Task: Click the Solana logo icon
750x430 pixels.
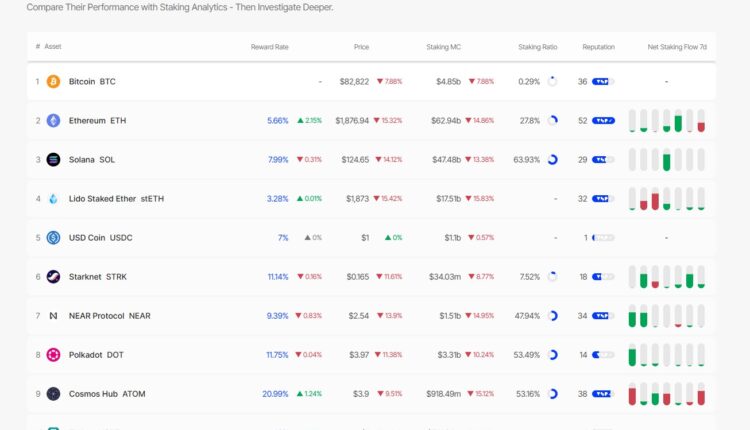Action: (x=53, y=159)
